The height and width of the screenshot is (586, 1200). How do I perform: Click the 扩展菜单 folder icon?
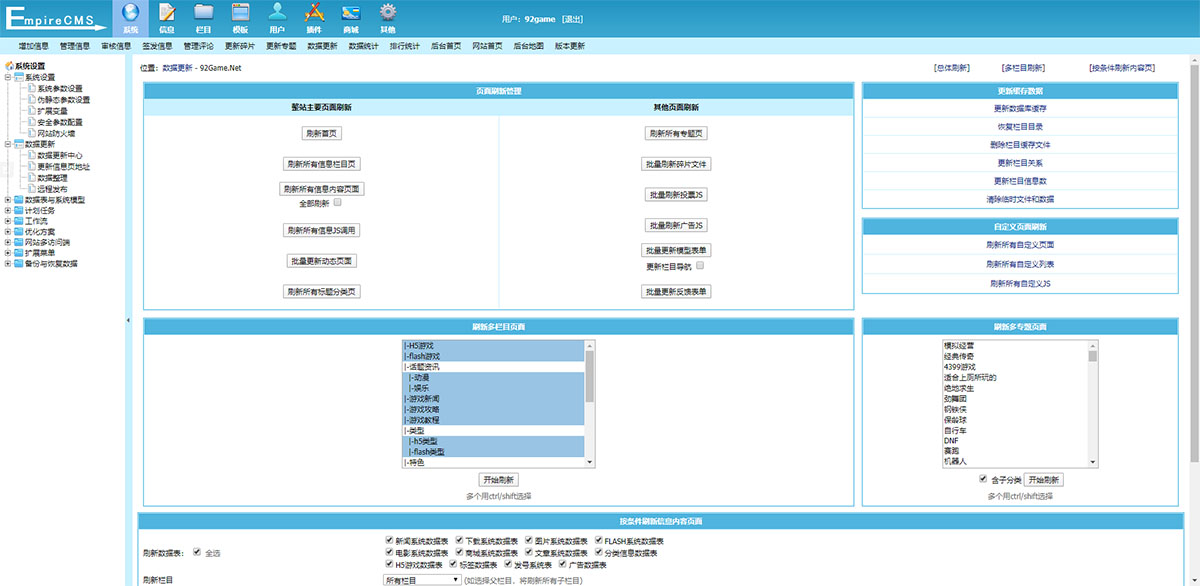click(x=19, y=253)
